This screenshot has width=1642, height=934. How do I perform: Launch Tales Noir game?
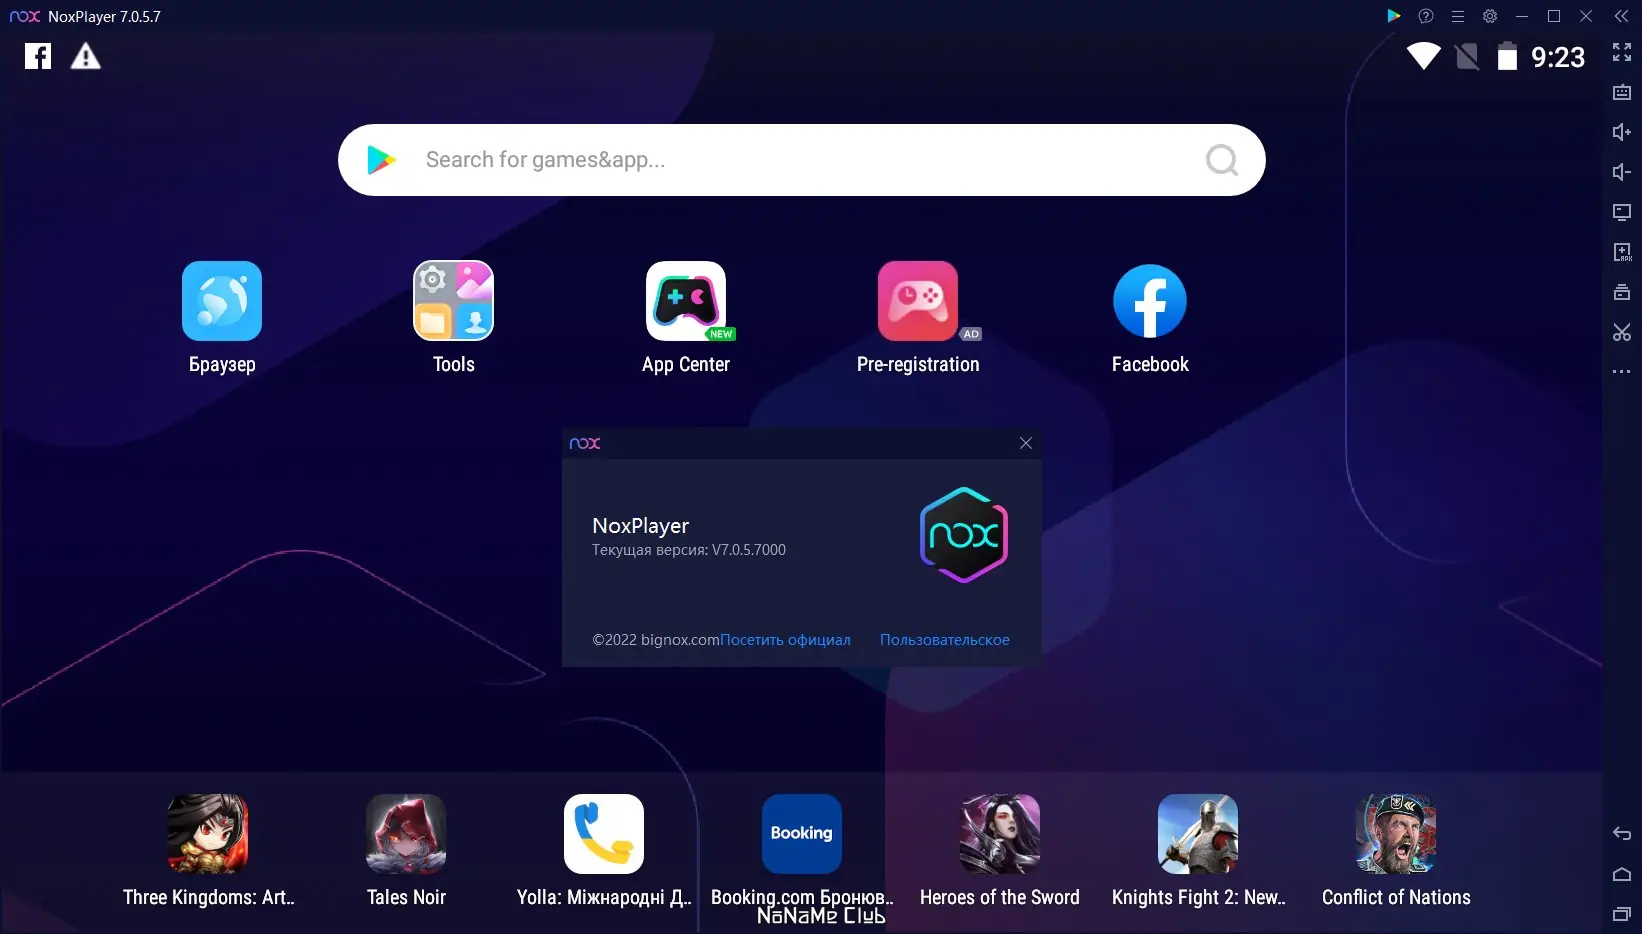[406, 834]
